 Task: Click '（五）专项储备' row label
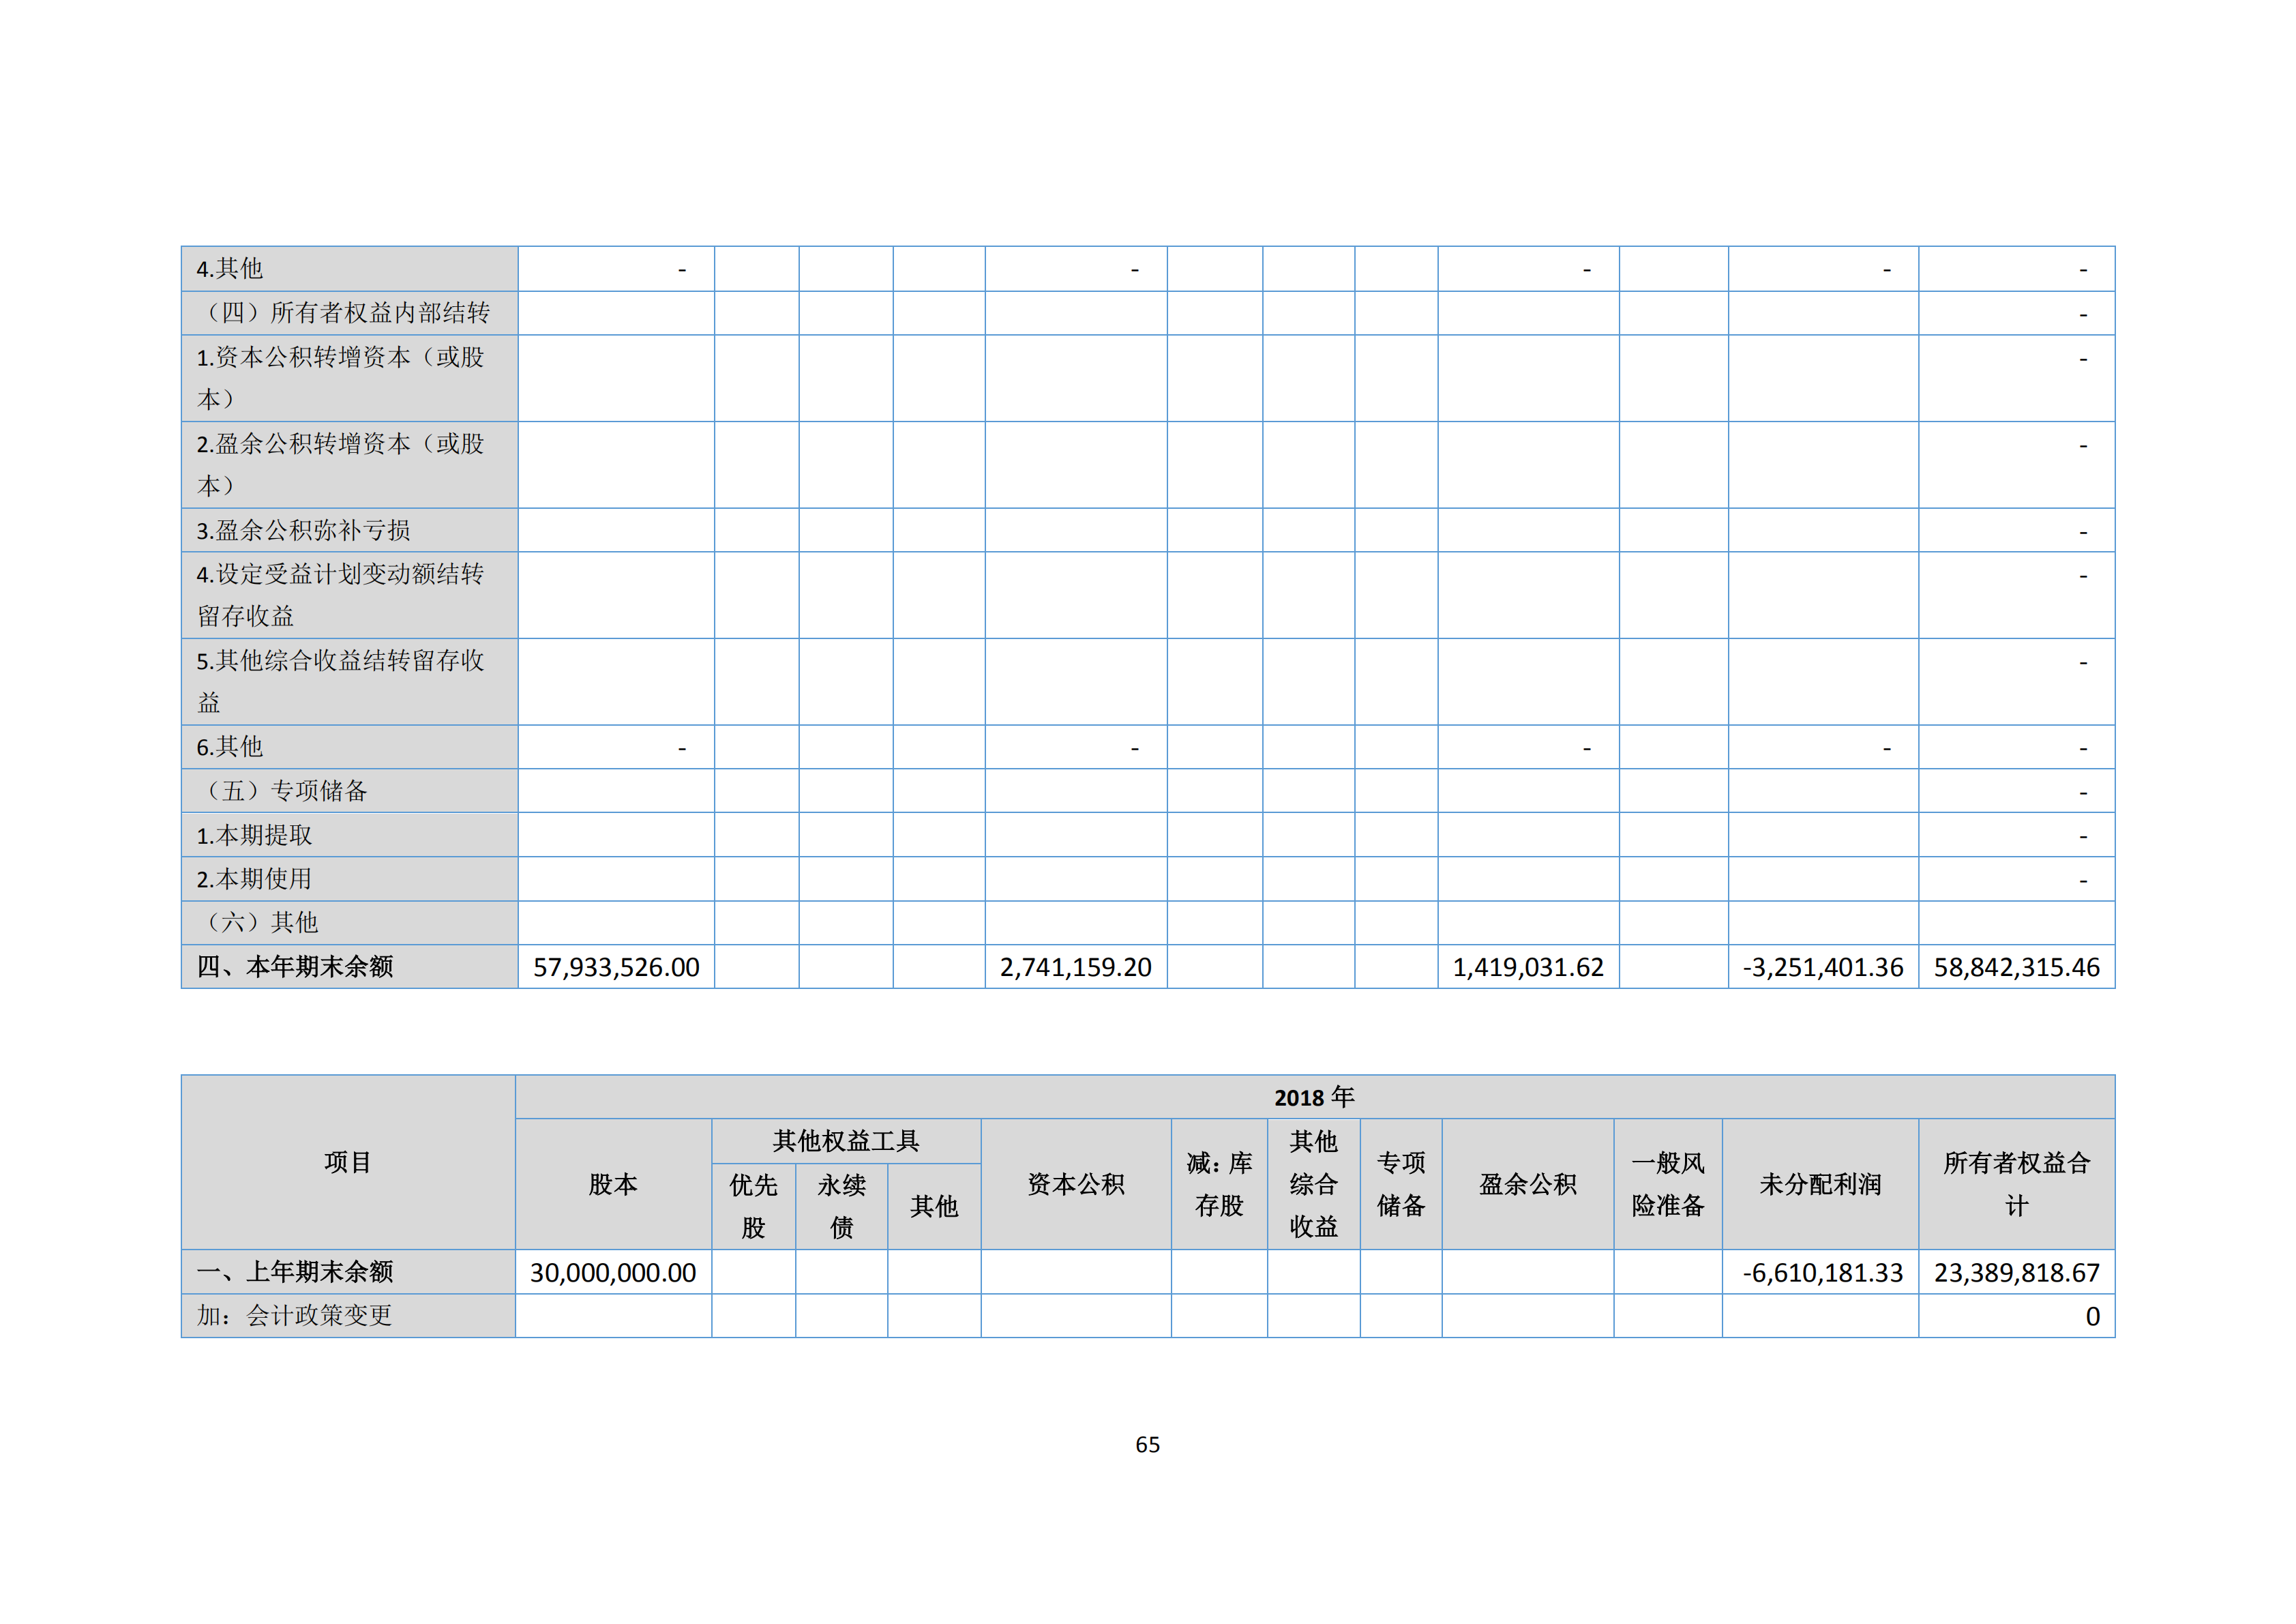pos(282,791)
